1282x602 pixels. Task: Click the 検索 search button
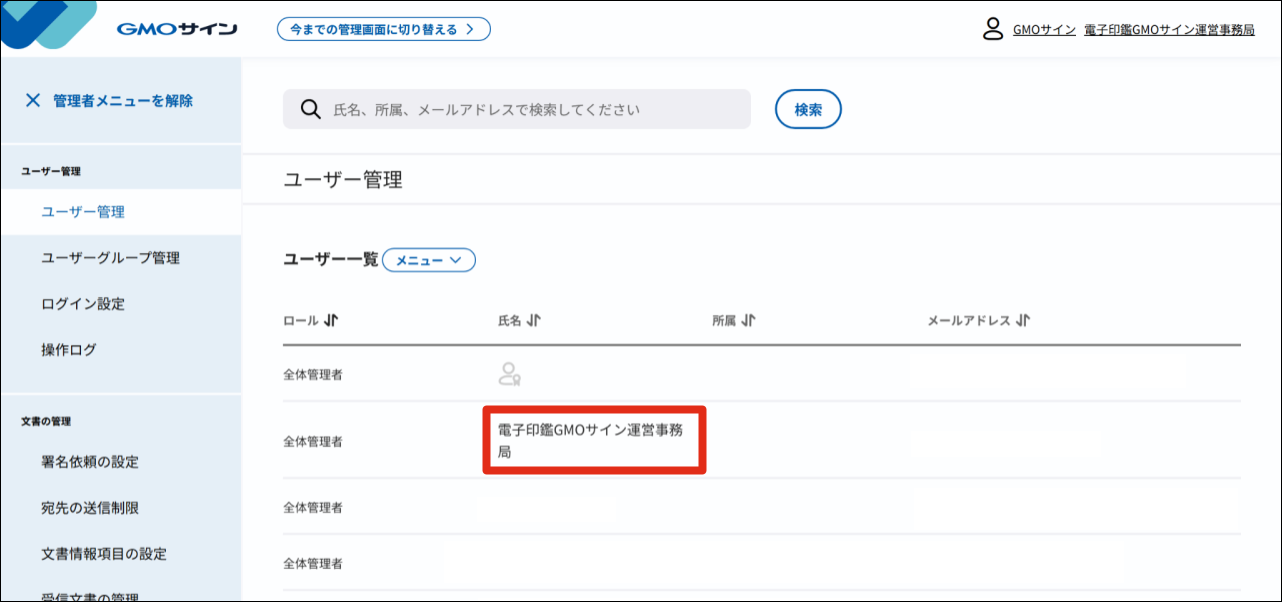[x=807, y=109]
